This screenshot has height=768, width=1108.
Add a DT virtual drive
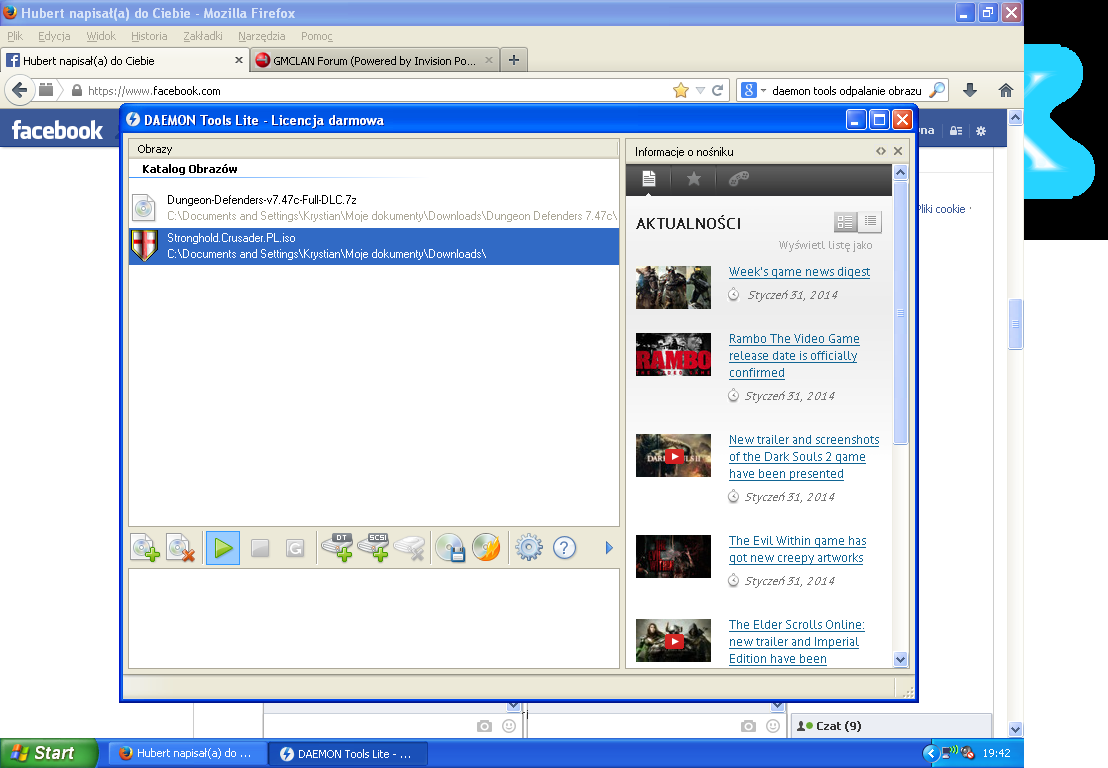click(x=337, y=548)
